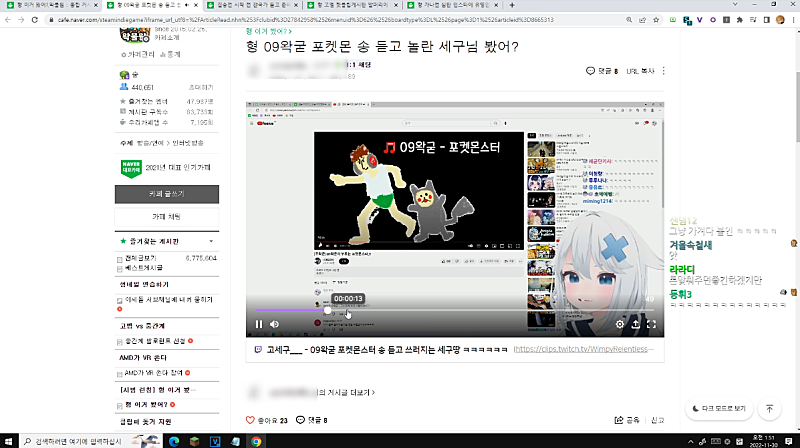Switch to the first browser tab
Screen dimensions: 800x448
tap(52, 5)
